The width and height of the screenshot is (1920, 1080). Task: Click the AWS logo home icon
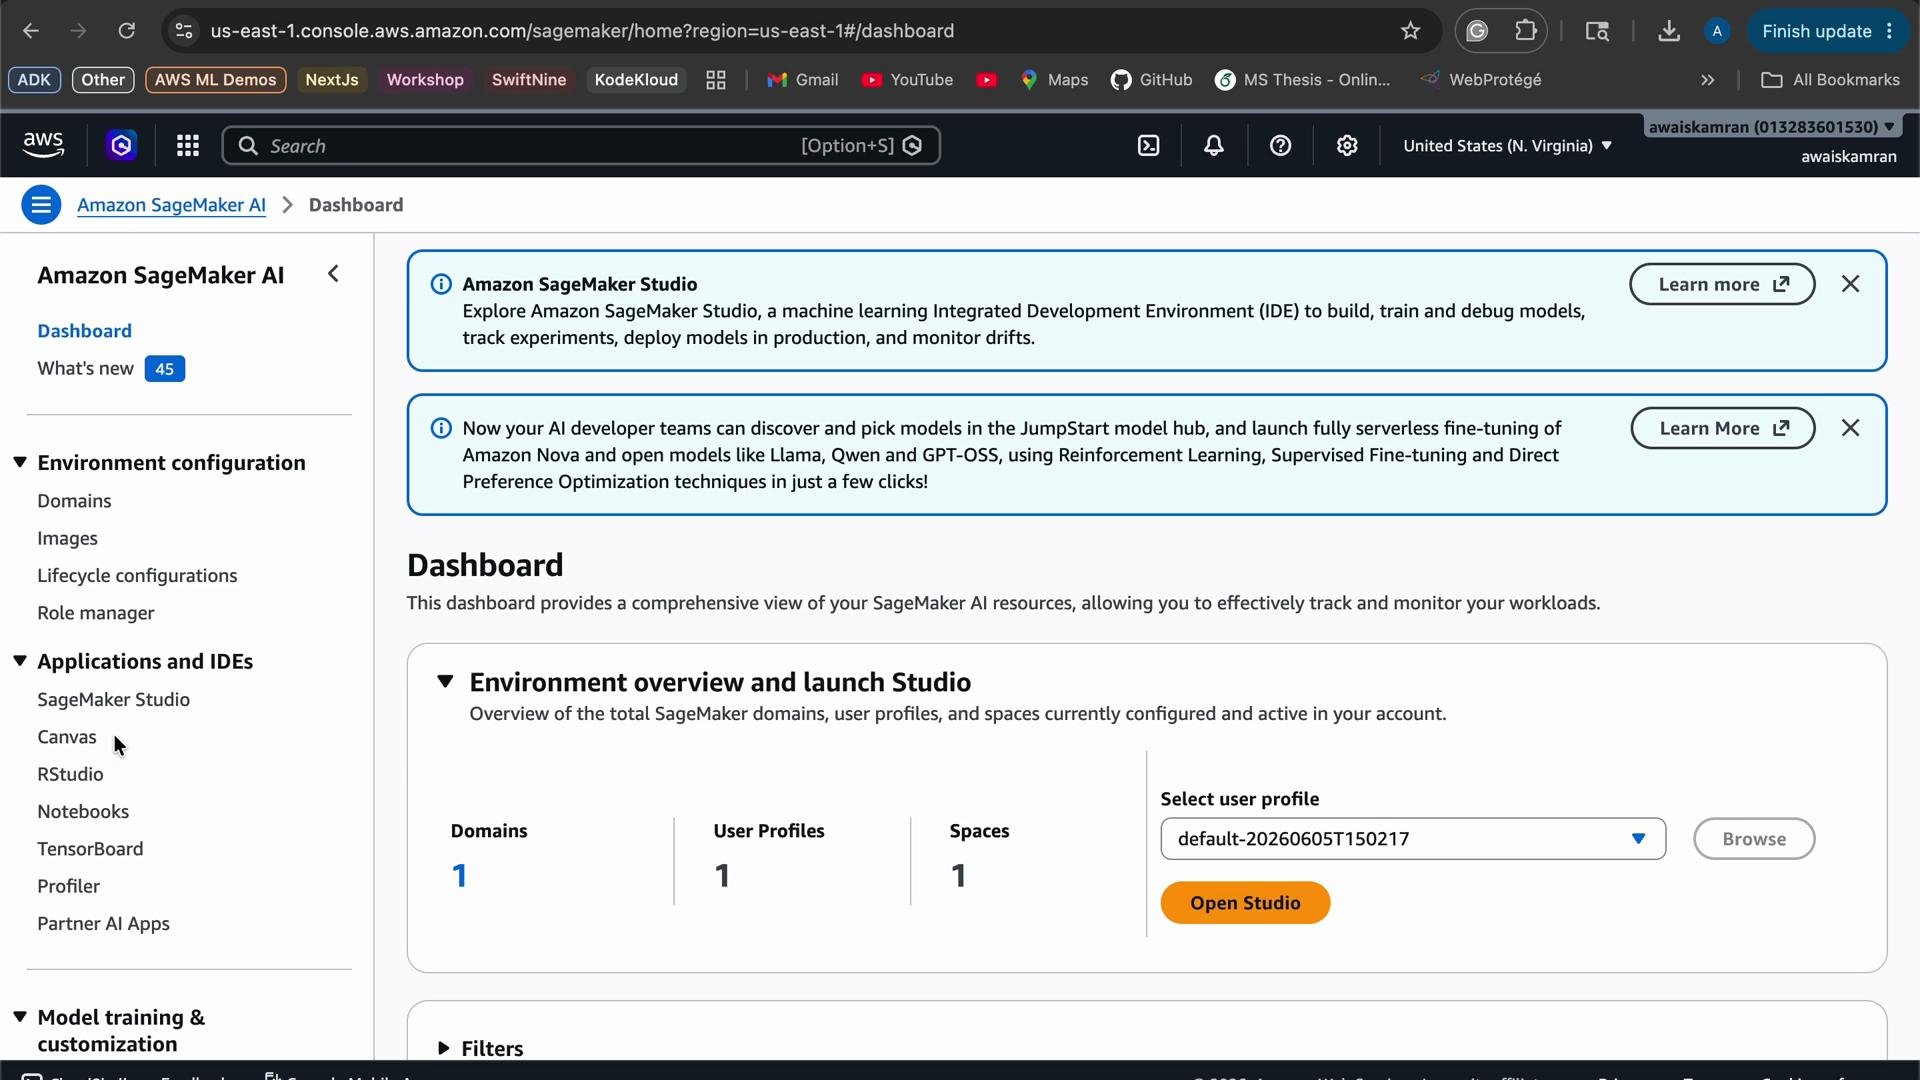(43, 145)
